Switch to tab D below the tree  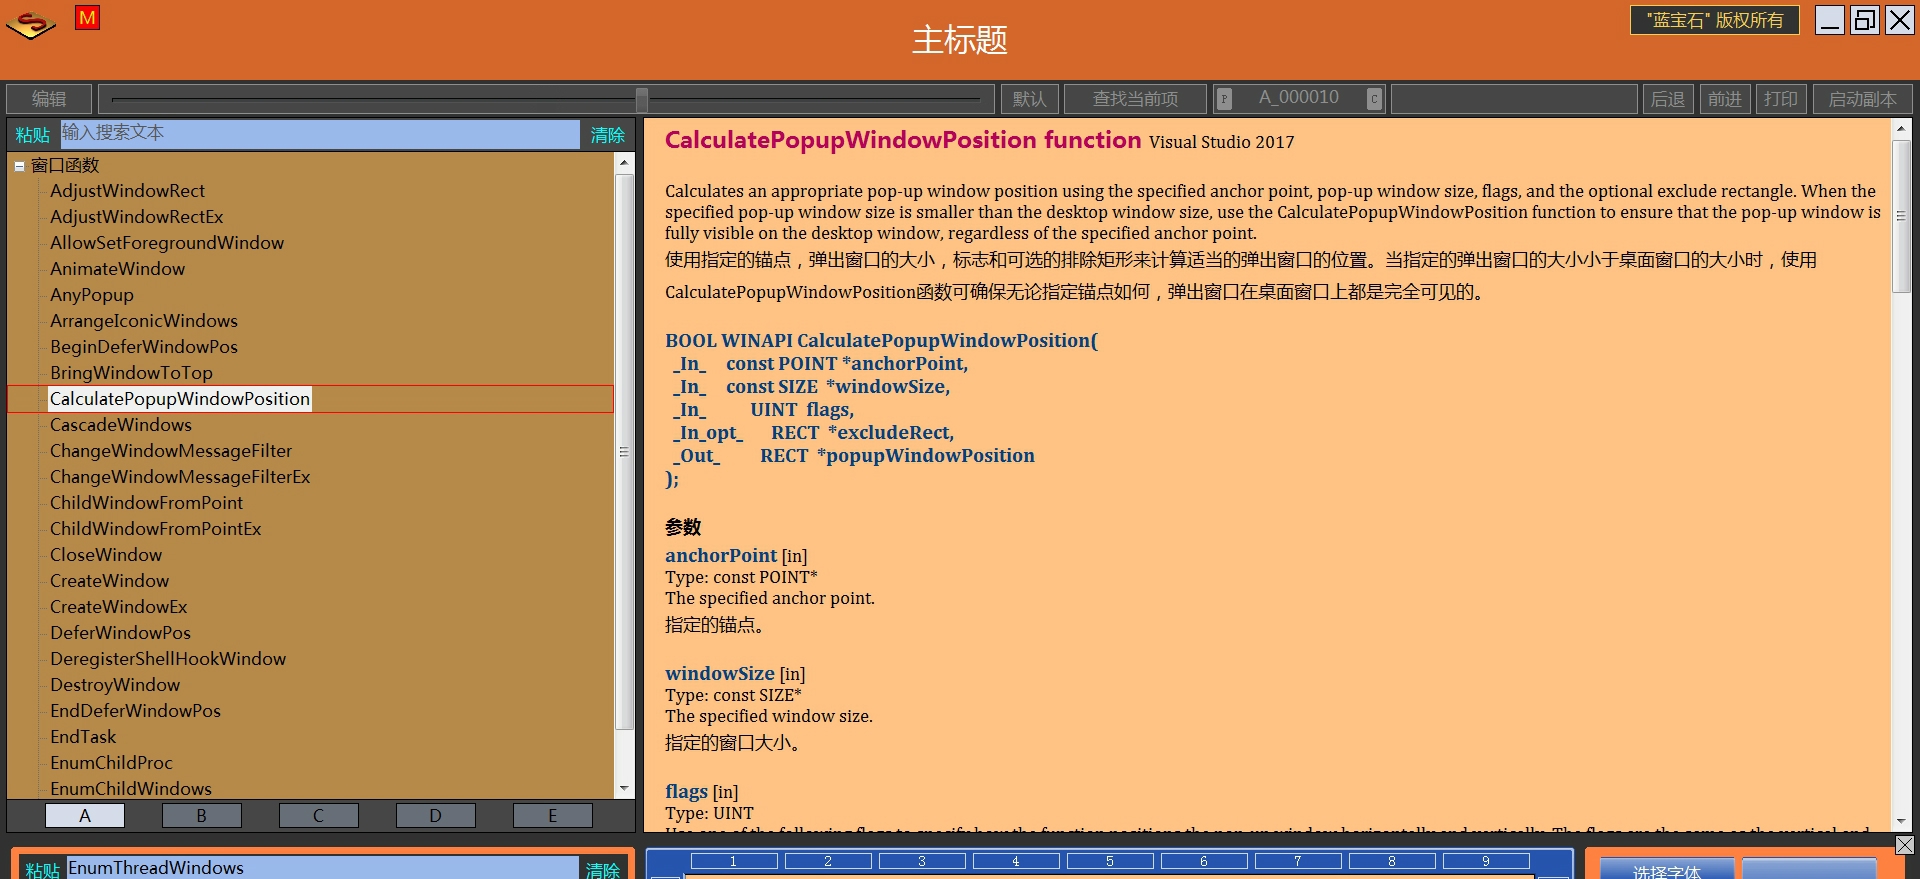435,816
